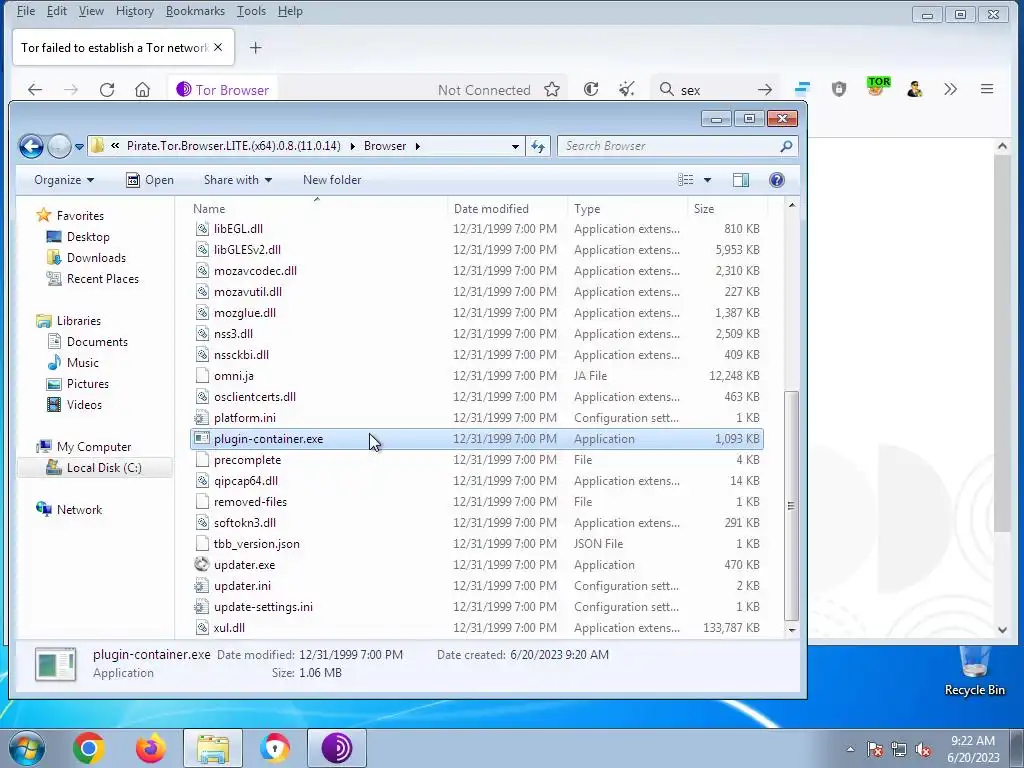Show parent folders with double chevron
Screen dimensions: 1024x768
tap(115, 146)
